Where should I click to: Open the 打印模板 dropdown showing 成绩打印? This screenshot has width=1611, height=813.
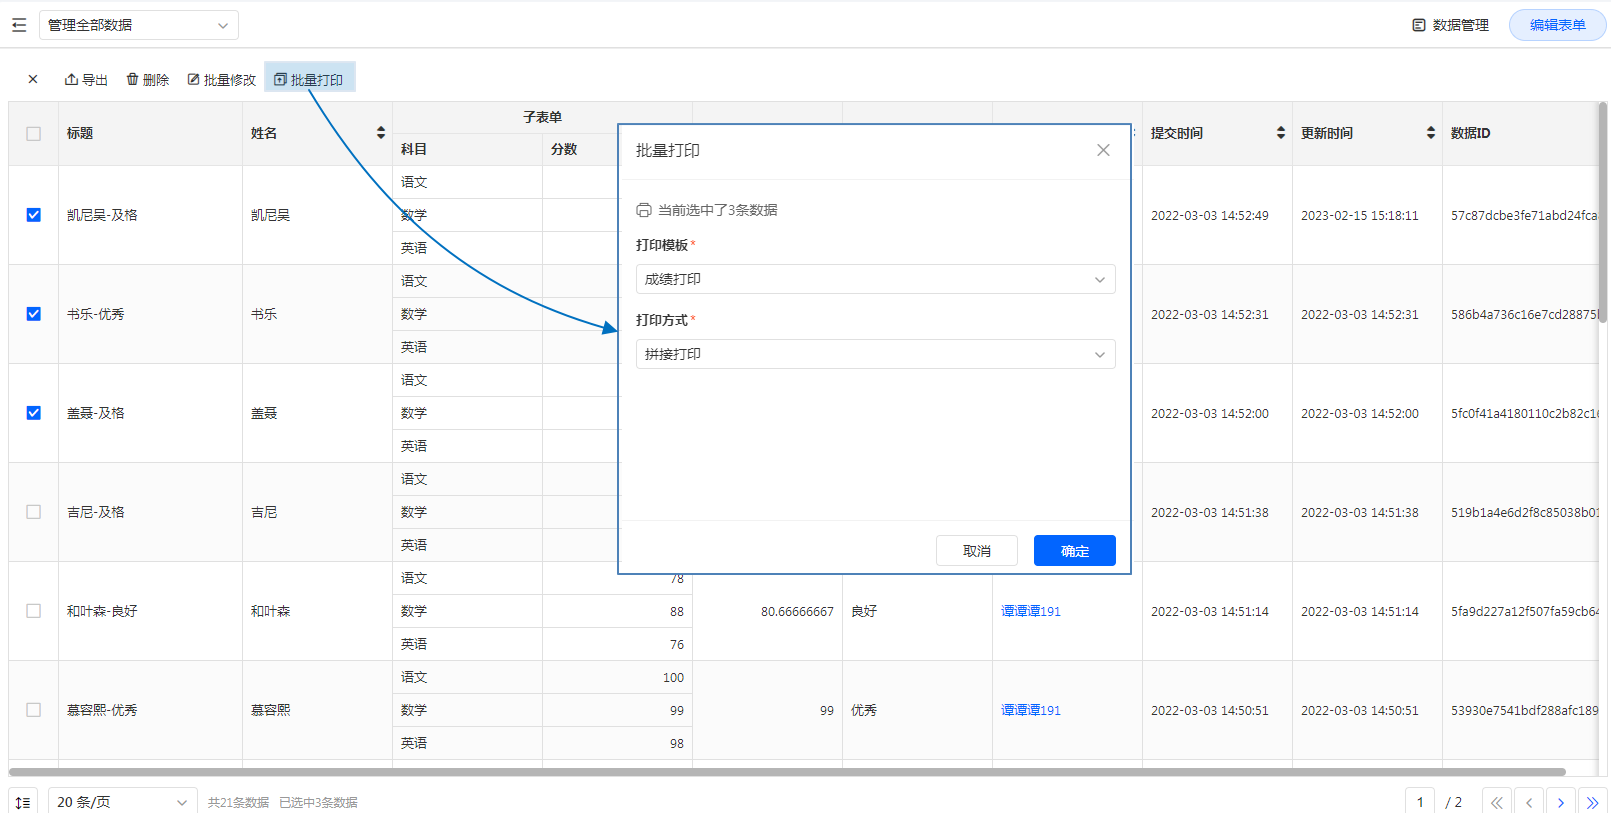[875, 280]
